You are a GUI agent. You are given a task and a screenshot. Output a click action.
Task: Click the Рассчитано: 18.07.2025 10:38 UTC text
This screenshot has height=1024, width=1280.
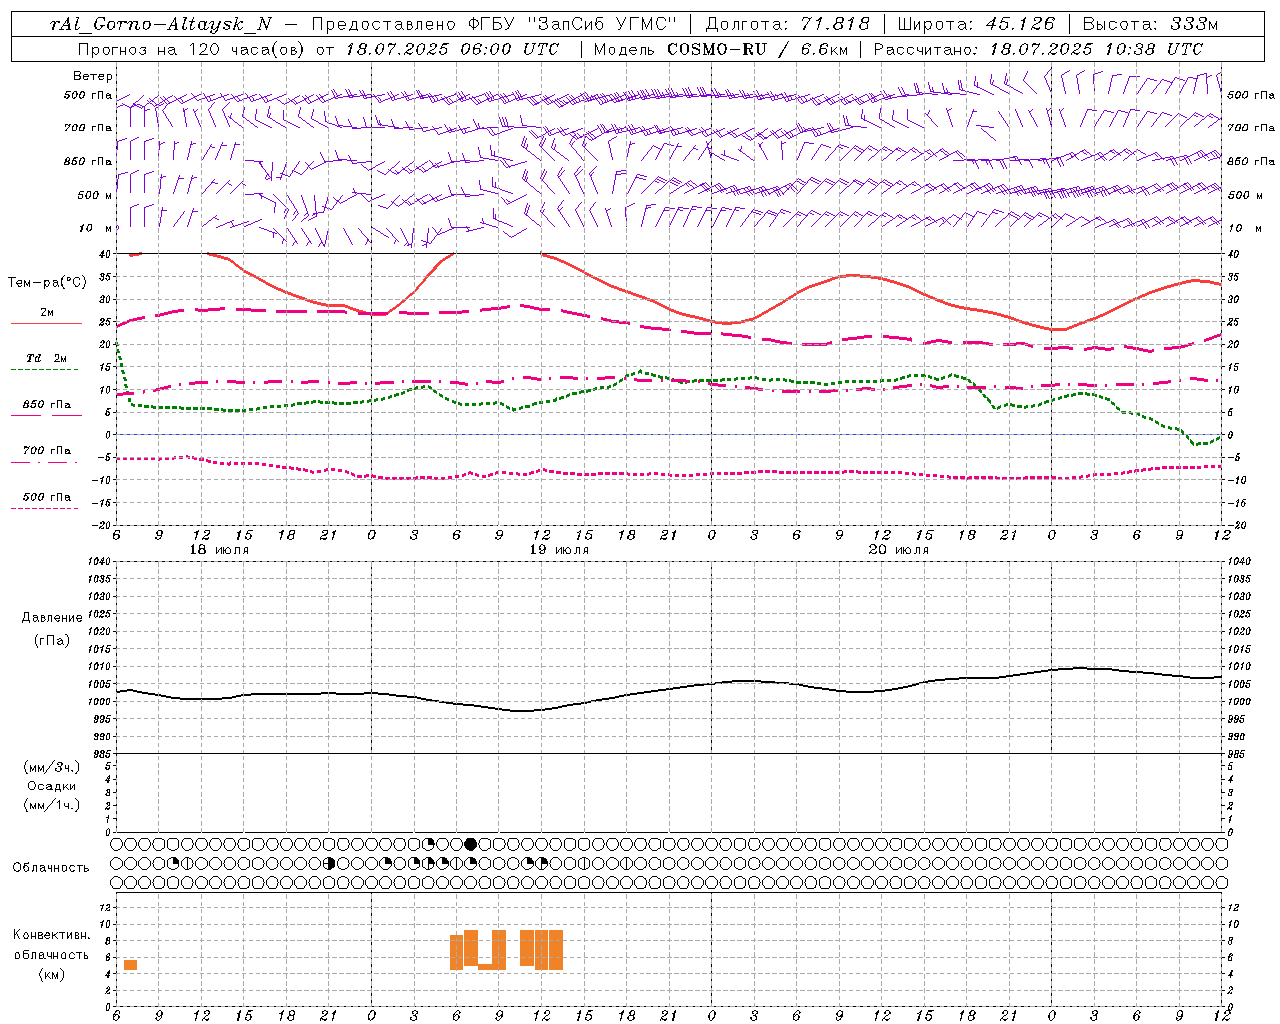click(1038, 49)
